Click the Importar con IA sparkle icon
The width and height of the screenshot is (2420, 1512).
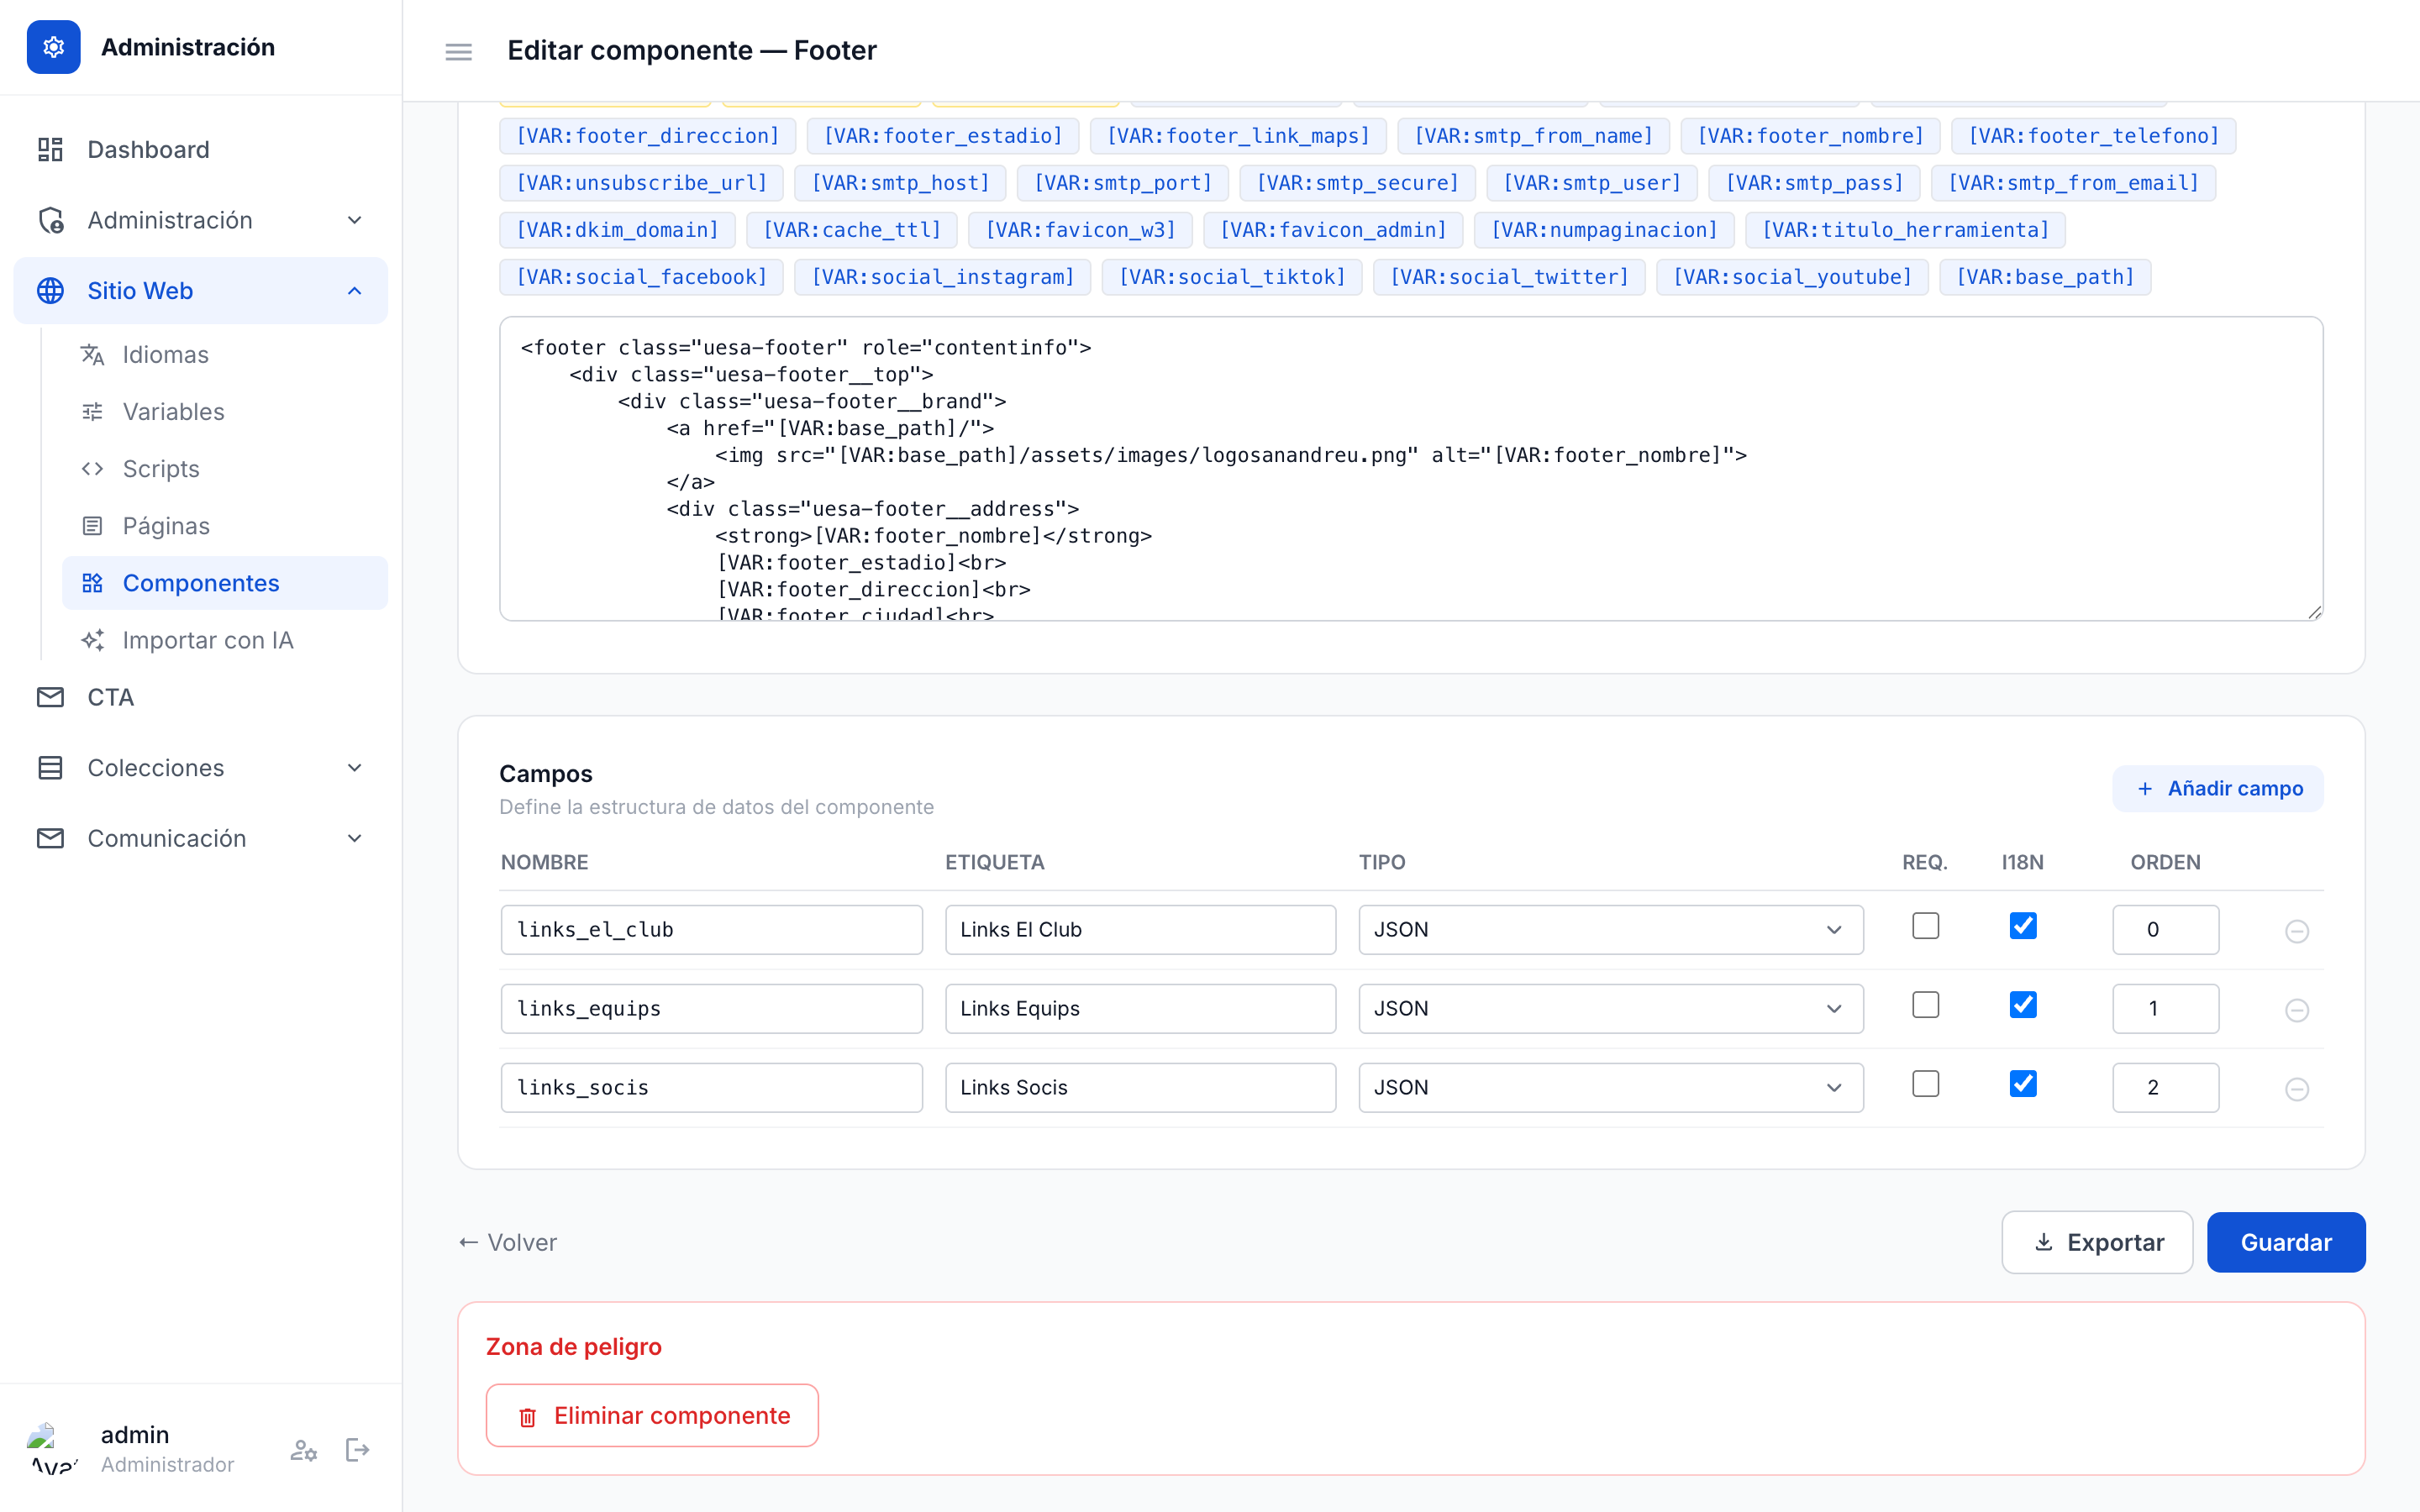(93, 640)
